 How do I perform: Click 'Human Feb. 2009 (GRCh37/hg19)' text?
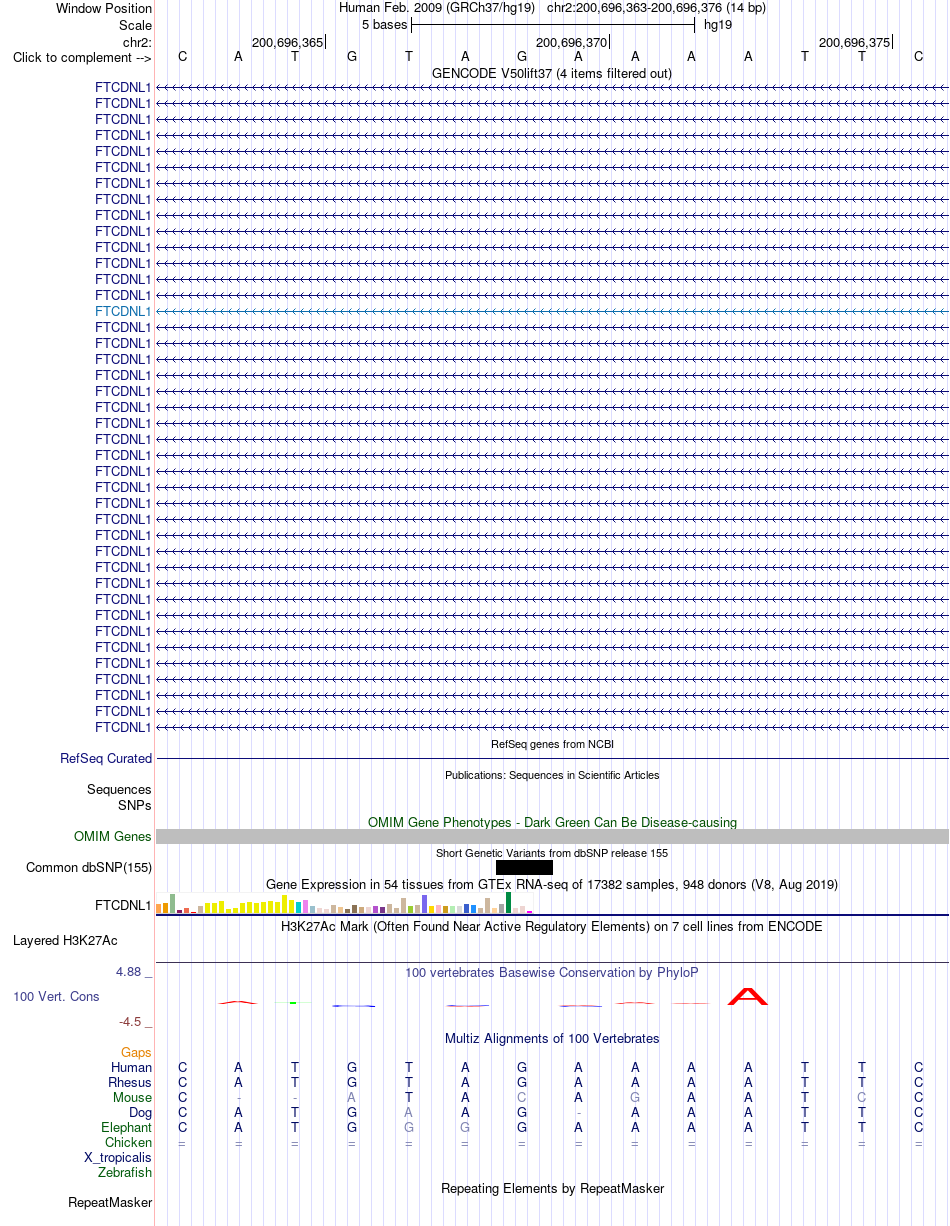(437, 9)
